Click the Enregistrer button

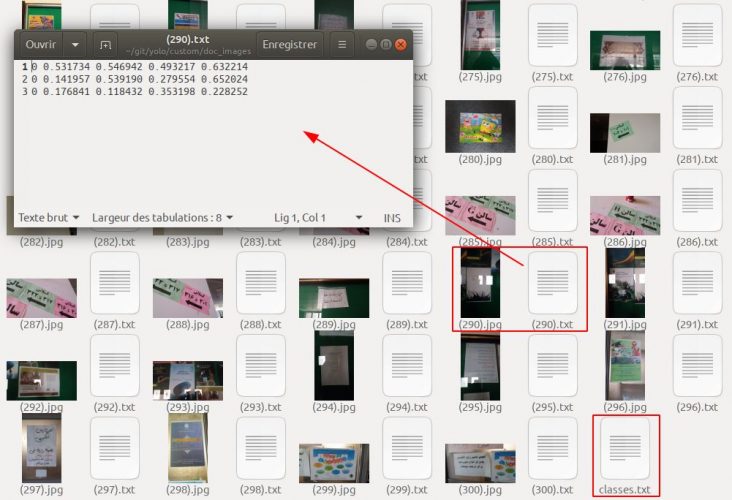click(x=289, y=45)
